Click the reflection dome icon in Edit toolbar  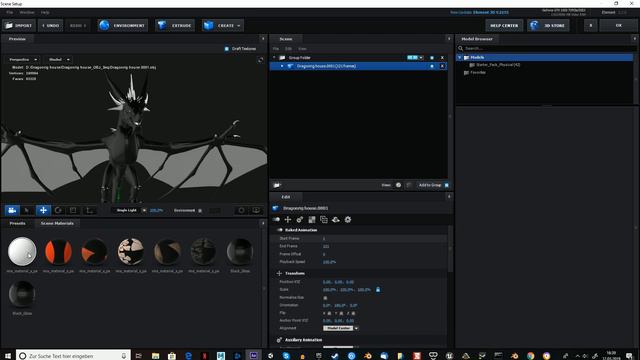pyautogui.click(x=336, y=220)
